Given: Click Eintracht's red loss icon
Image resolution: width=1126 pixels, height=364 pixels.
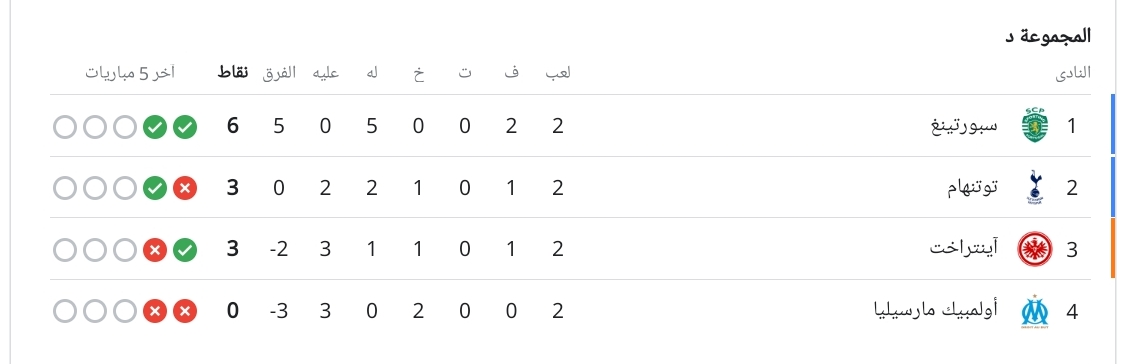Looking at the screenshot, I should coord(155,250).
